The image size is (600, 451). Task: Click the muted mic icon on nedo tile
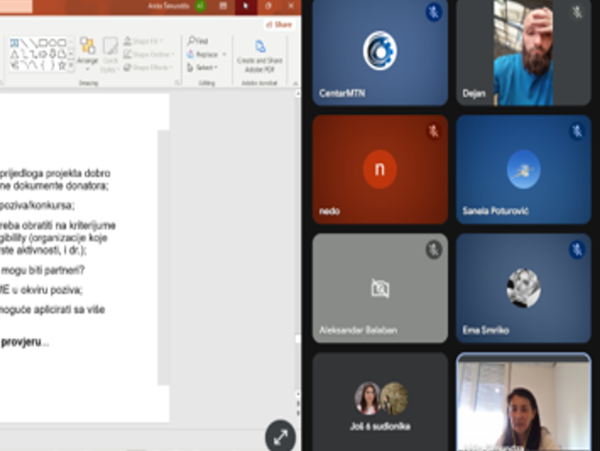tap(434, 131)
